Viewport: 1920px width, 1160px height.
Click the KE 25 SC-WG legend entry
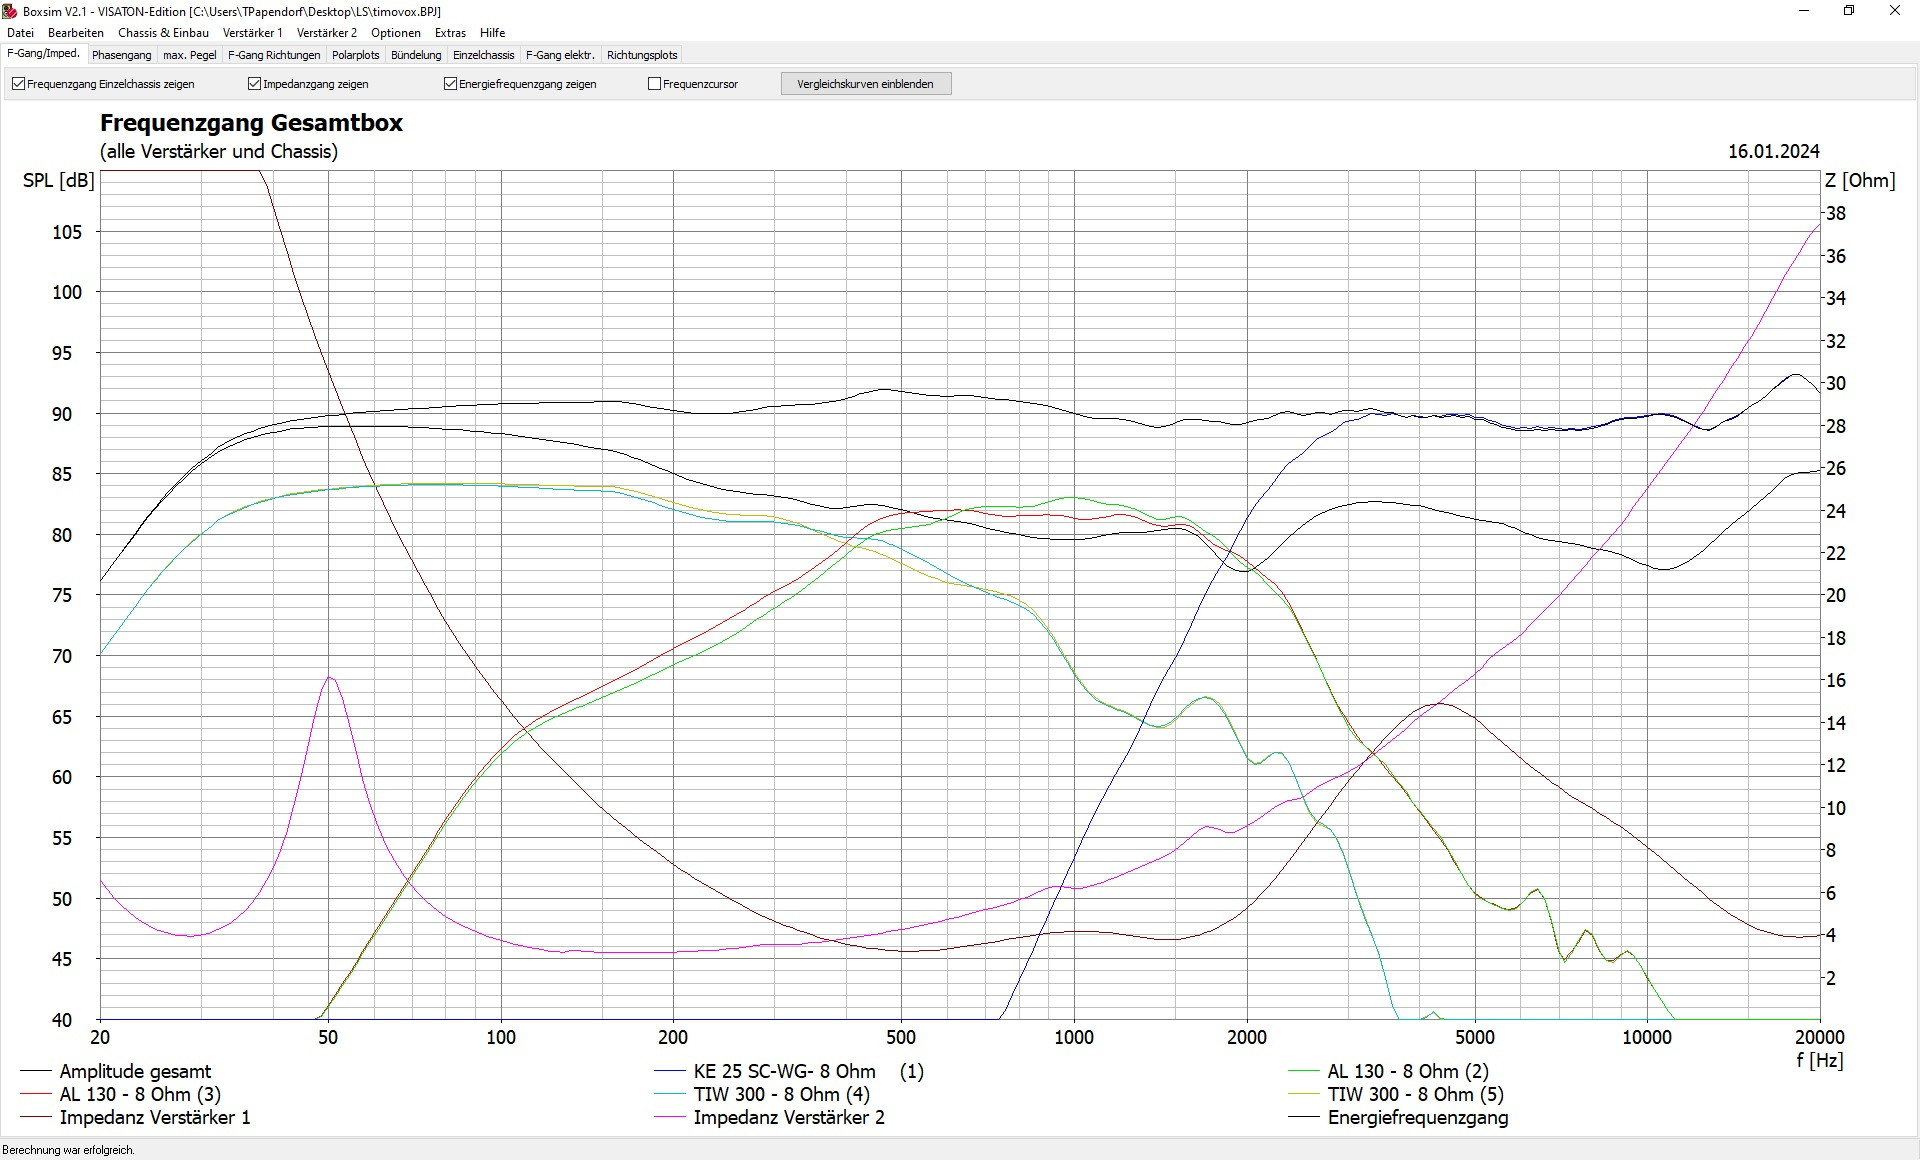click(x=784, y=1071)
